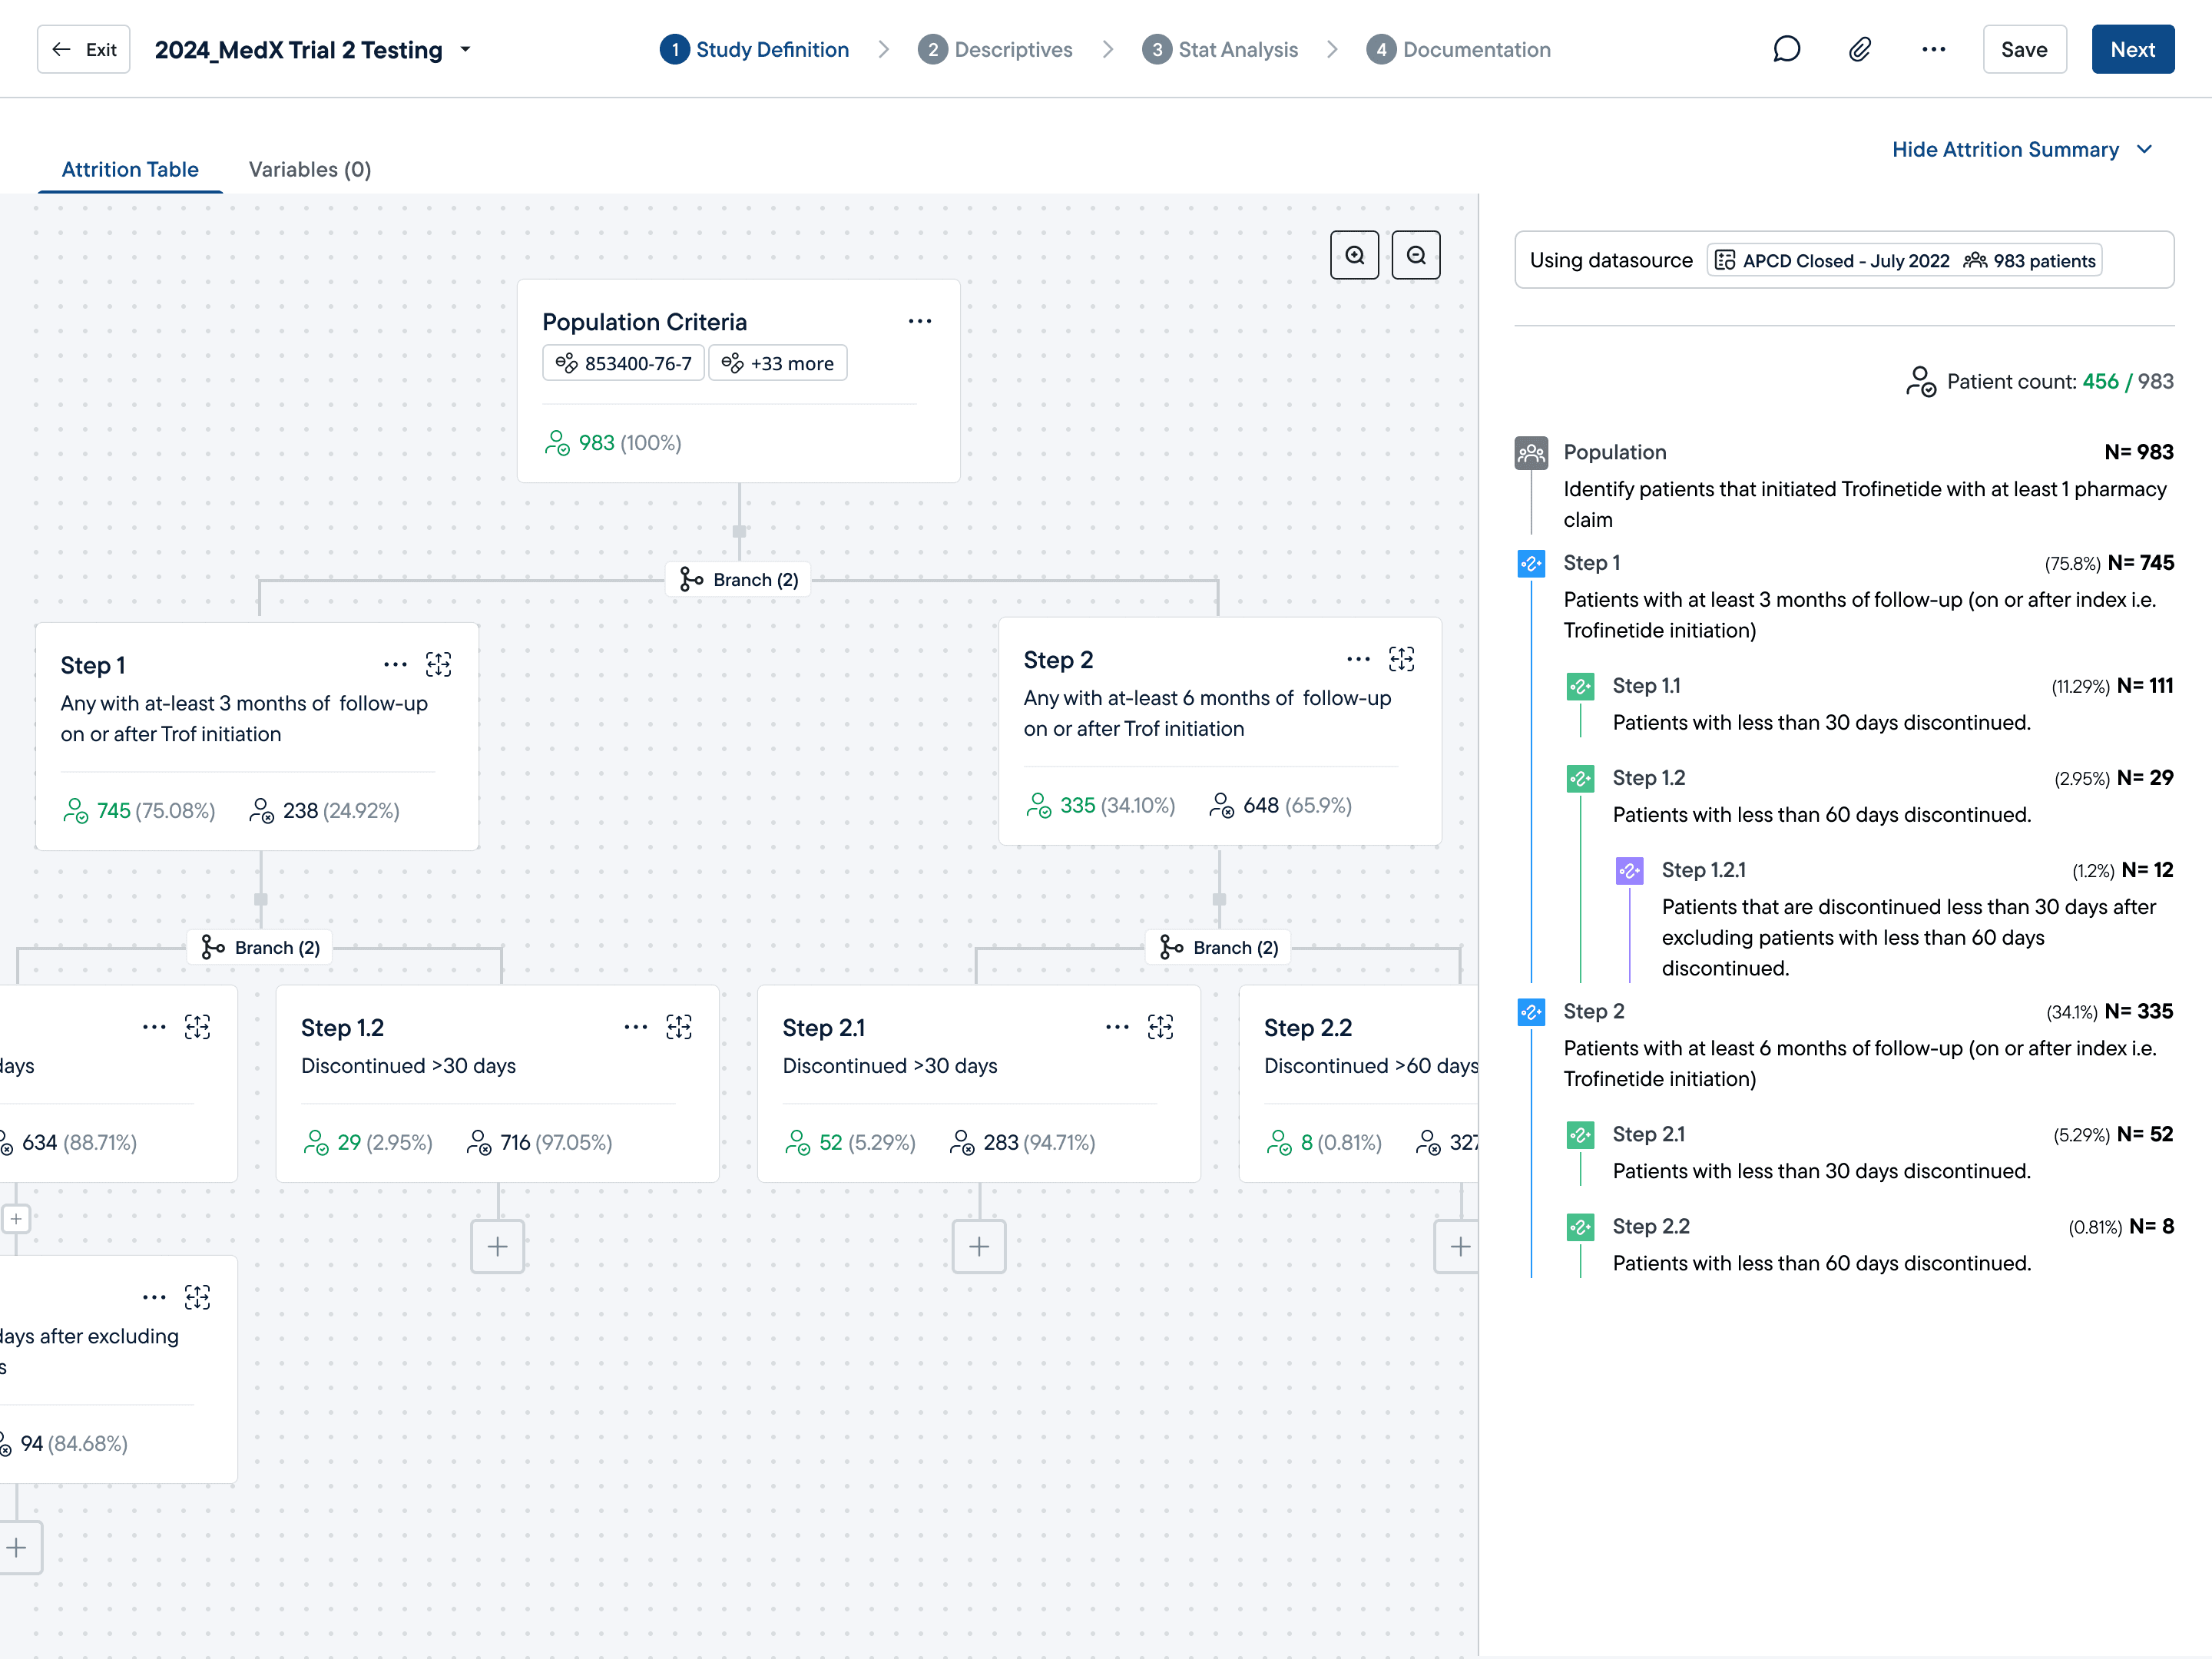Image resolution: width=2212 pixels, height=1659 pixels.
Task: Switch to the Variables (0) tab
Action: pos(309,169)
